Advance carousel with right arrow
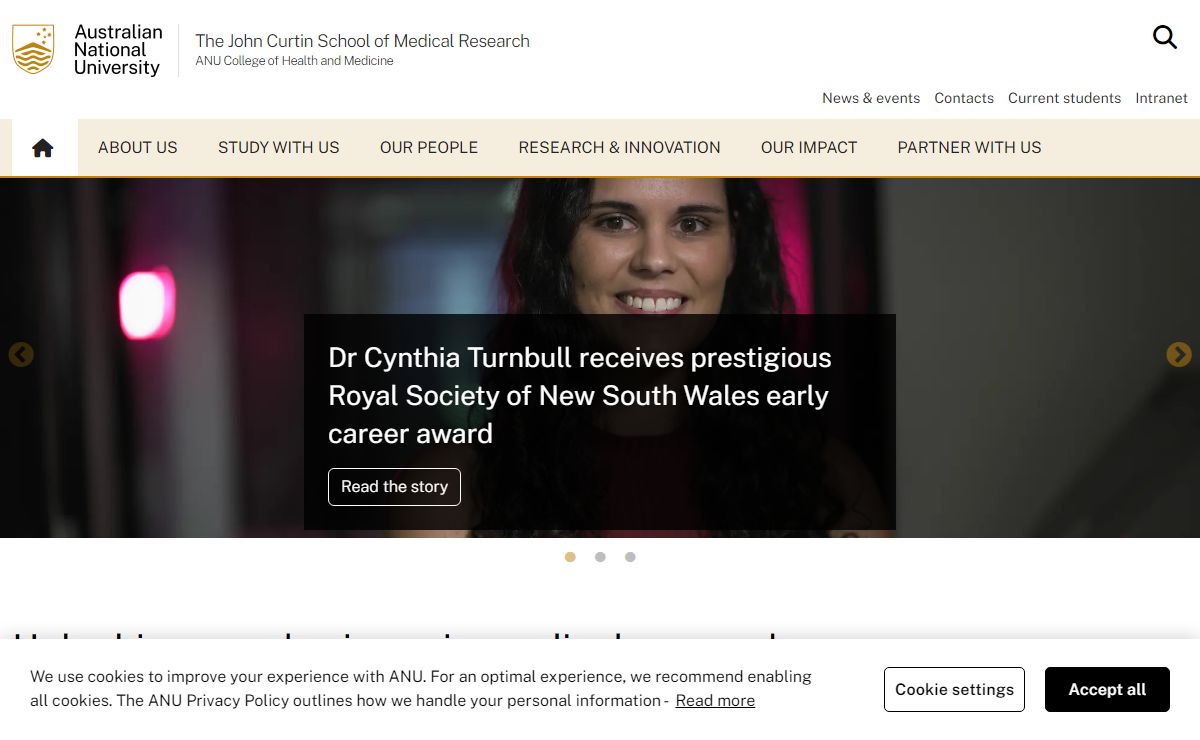Image resolution: width=1200 pixels, height=740 pixels. [x=1179, y=355]
